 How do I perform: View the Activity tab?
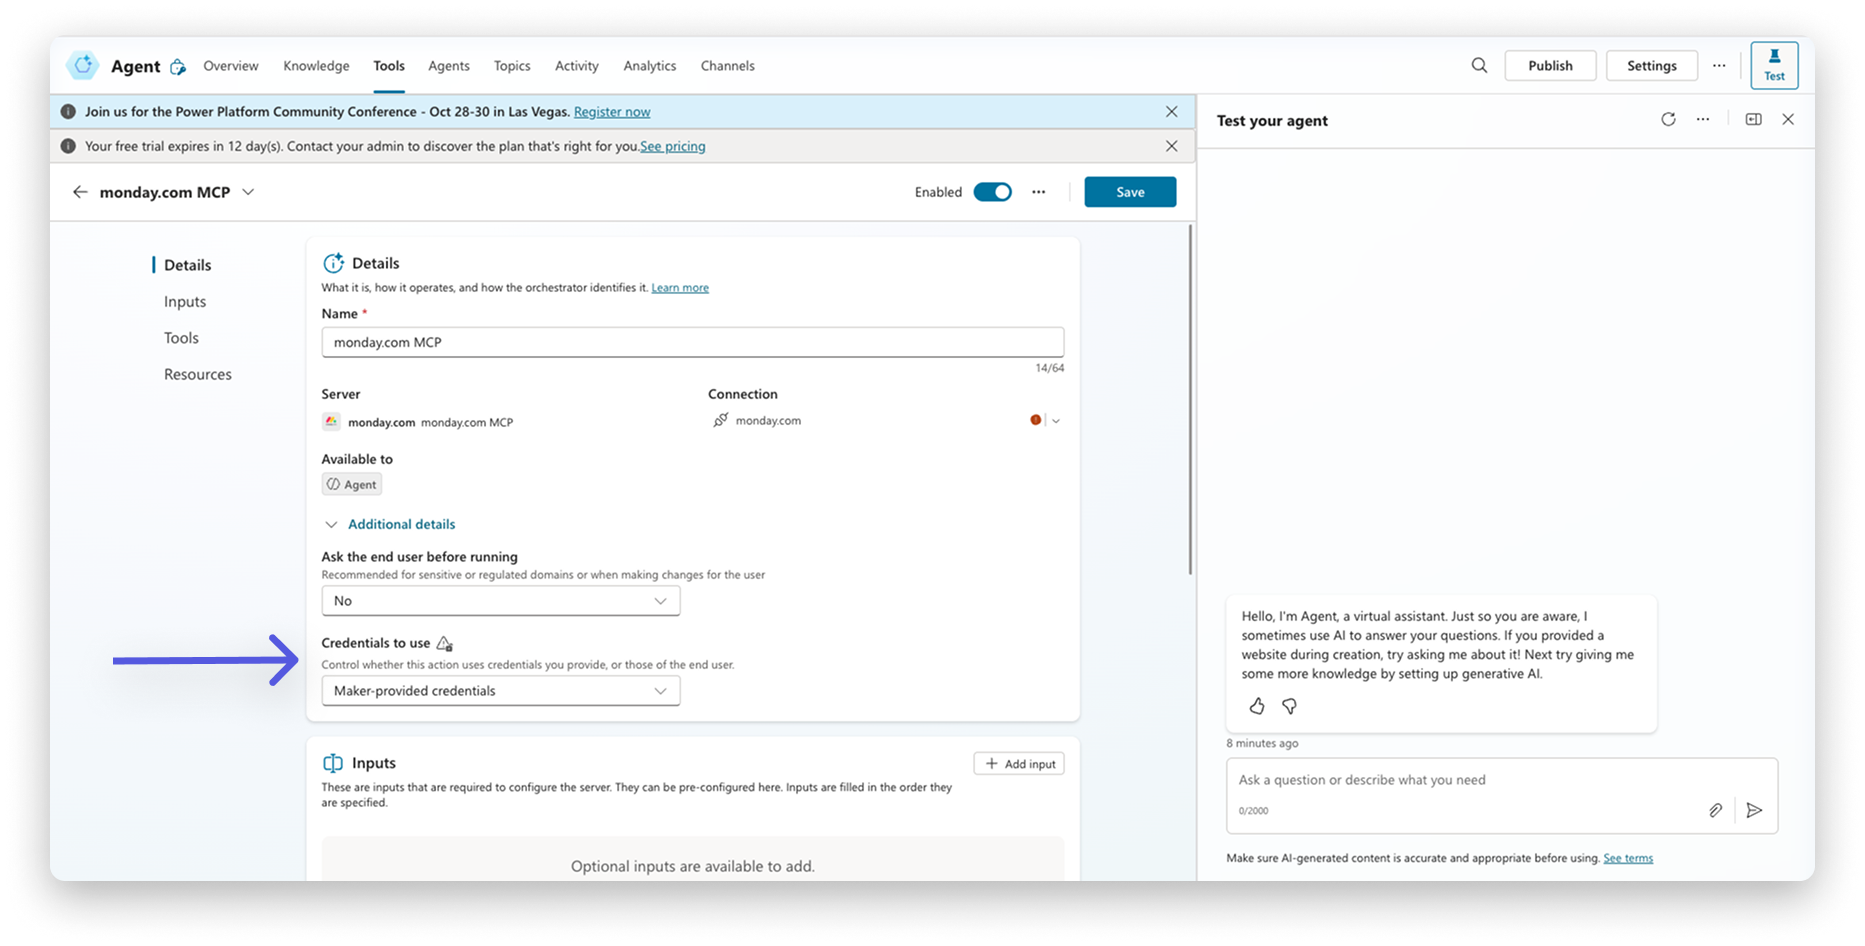click(577, 66)
